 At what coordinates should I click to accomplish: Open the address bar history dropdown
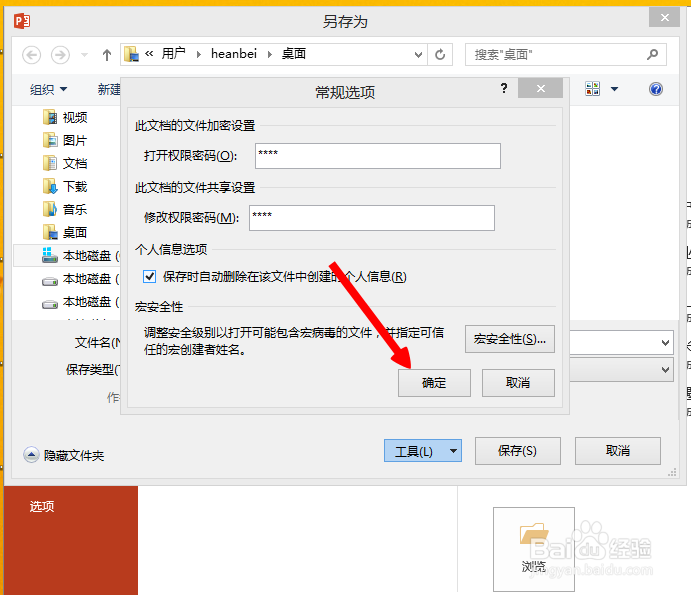[x=418, y=55]
